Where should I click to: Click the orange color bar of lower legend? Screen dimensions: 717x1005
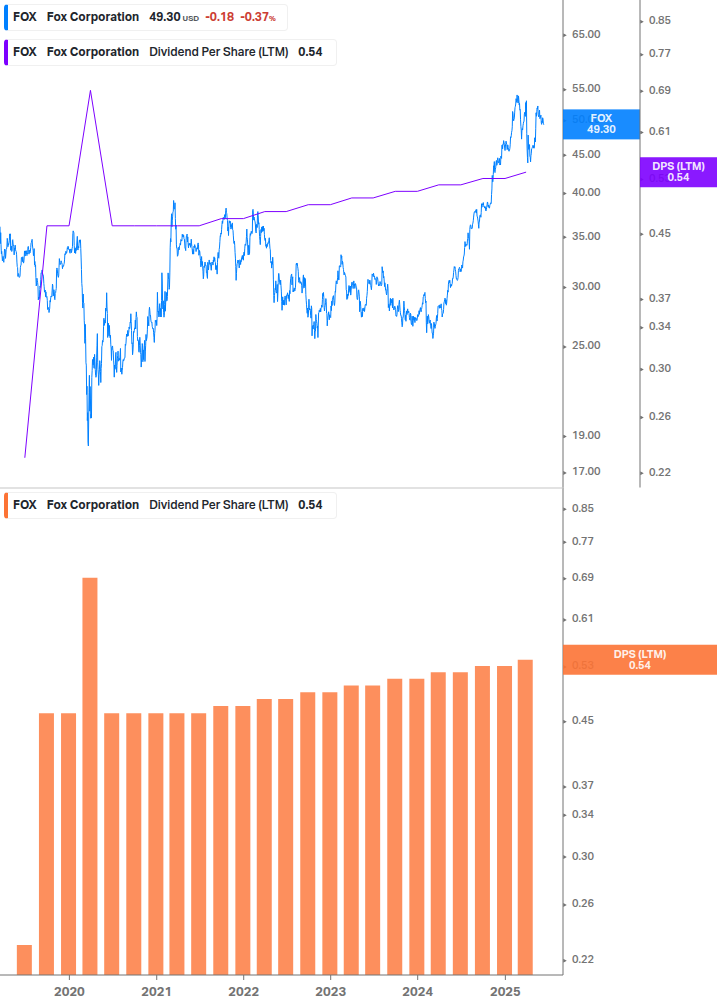[x=6, y=505]
